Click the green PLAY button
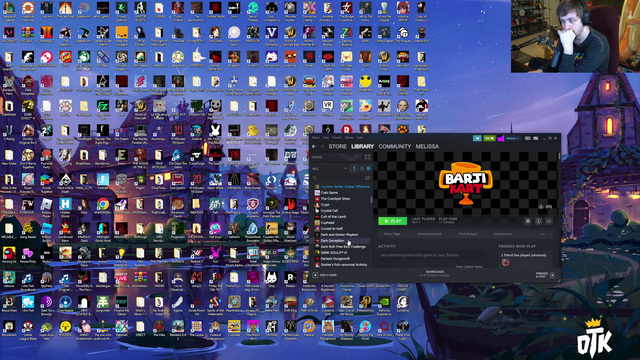Screen dimensions: 640x360 pos(393,221)
